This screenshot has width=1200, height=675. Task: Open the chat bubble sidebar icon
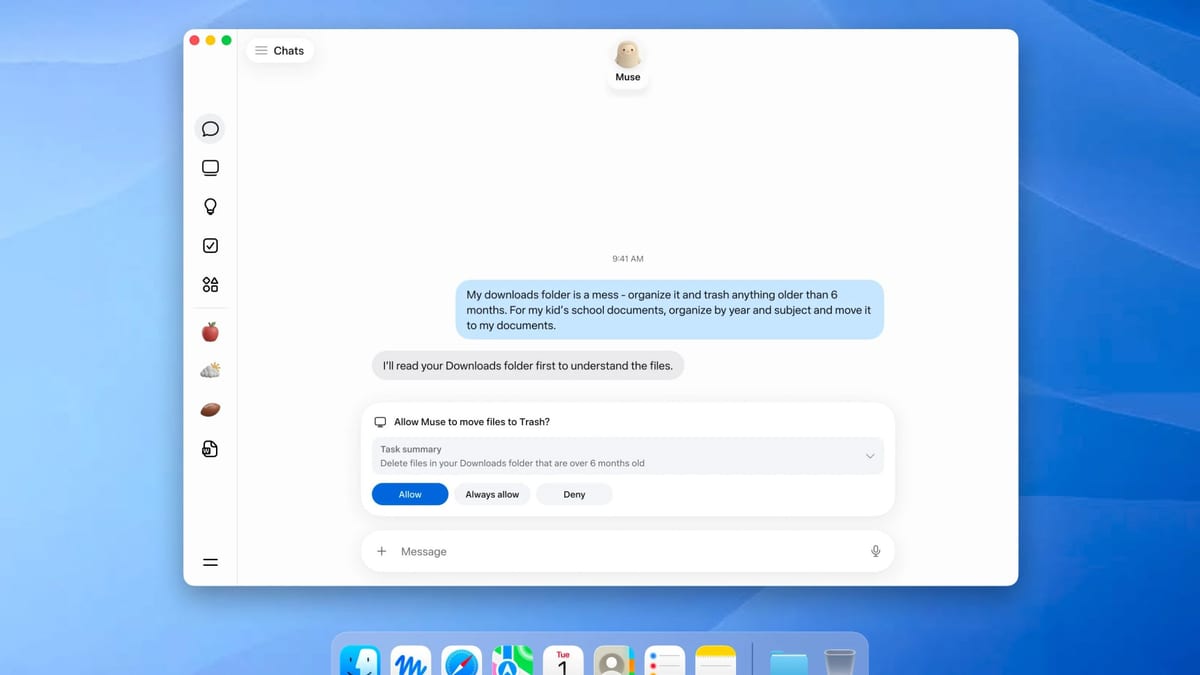210,129
